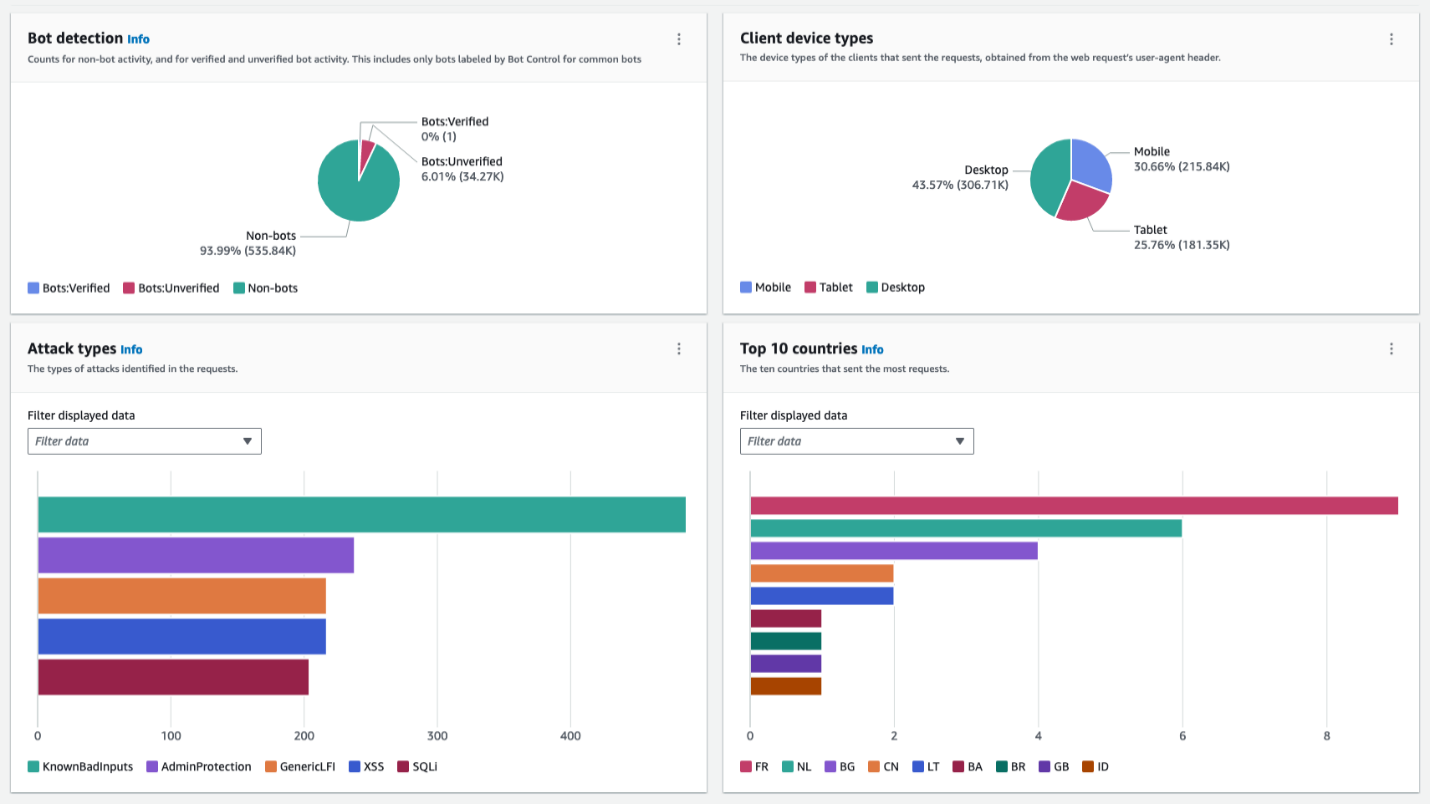Open the Top 10 countries Info link
Screen dimensions: 1430x804
point(872,349)
